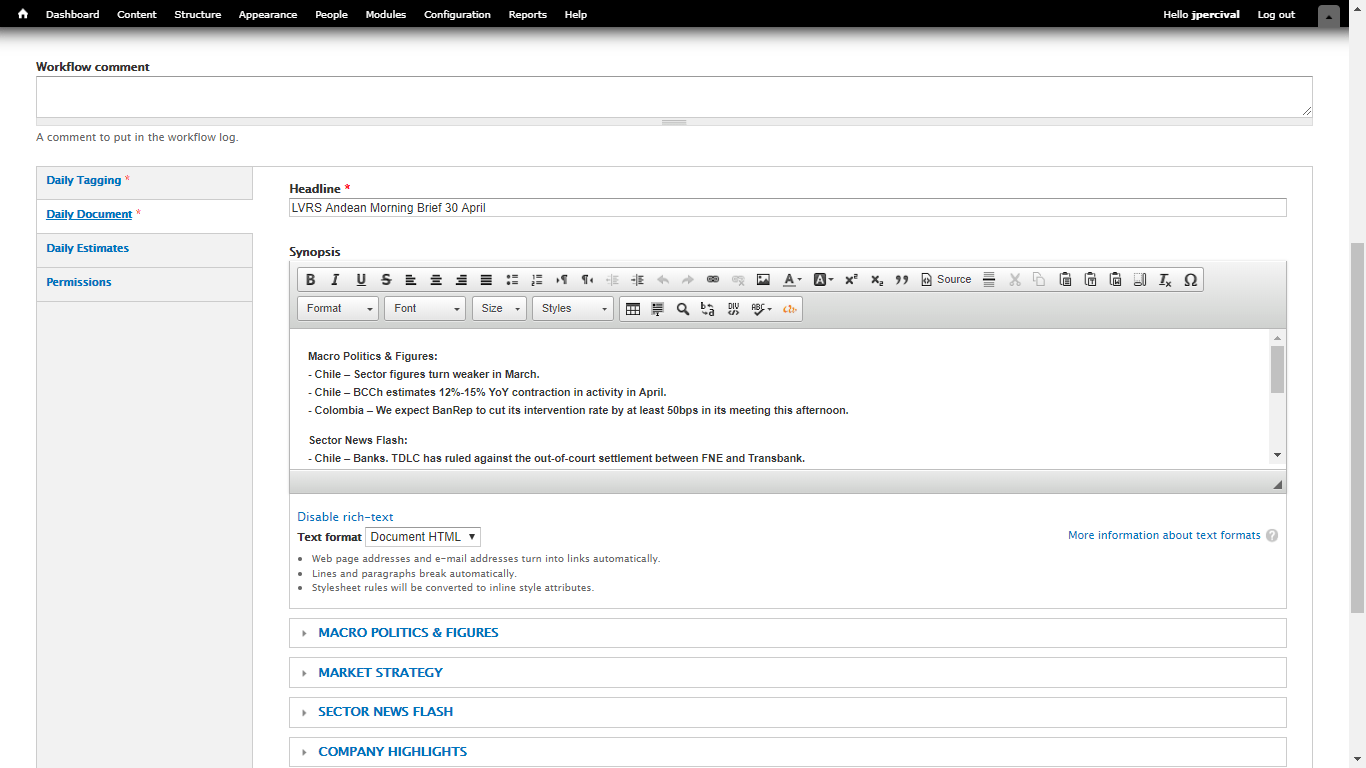Image resolution: width=1366 pixels, height=768 pixels.
Task: Apply strikethrough to the text
Action: point(386,280)
